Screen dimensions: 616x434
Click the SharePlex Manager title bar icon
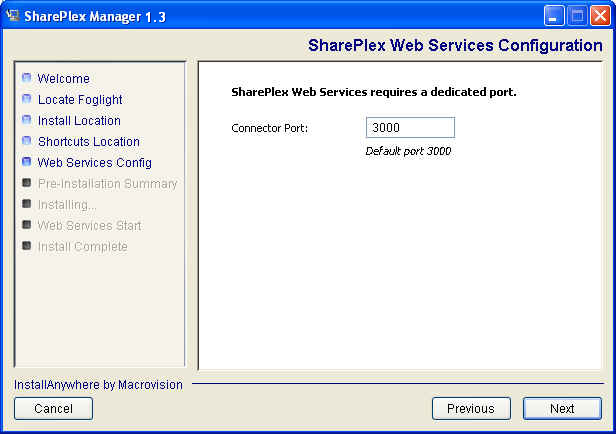[13, 15]
